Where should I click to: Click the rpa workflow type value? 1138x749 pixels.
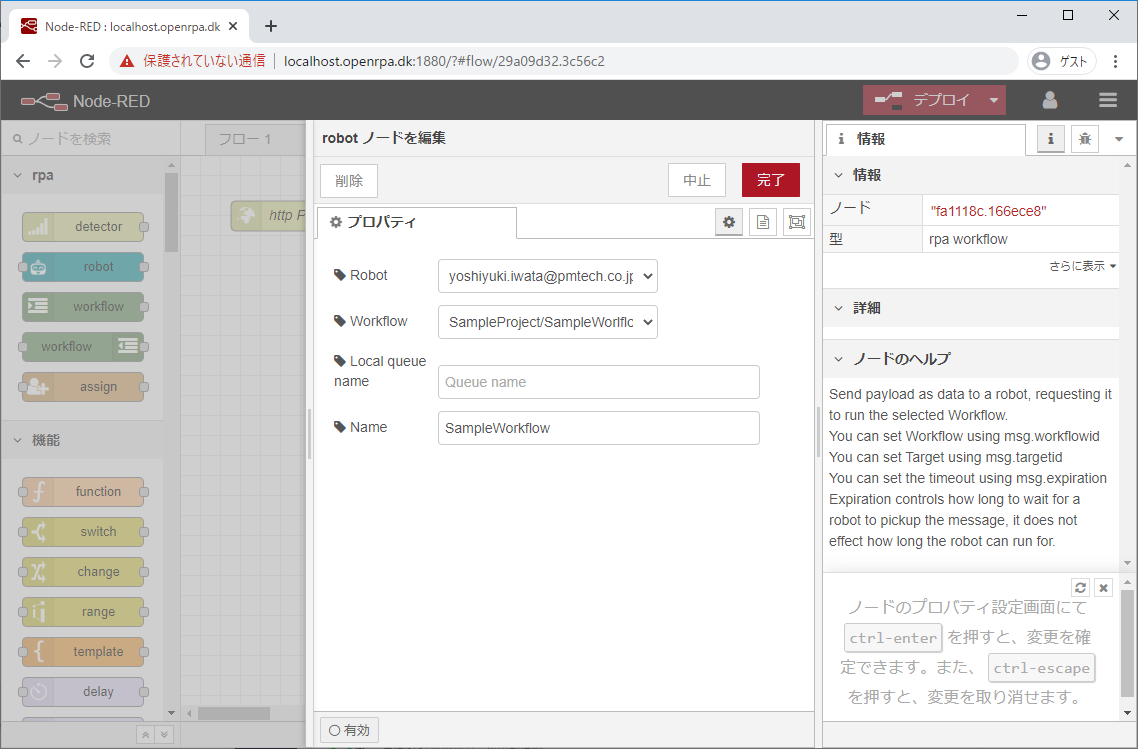(967, 240)
